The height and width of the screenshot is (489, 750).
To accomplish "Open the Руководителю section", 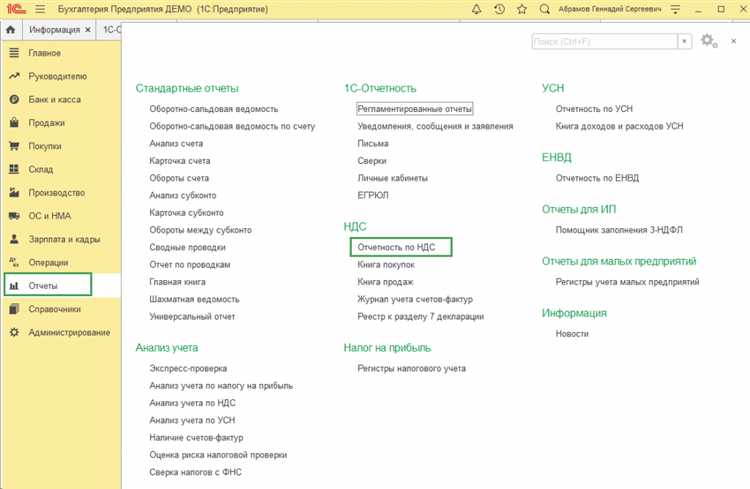I will click(57, 77).
